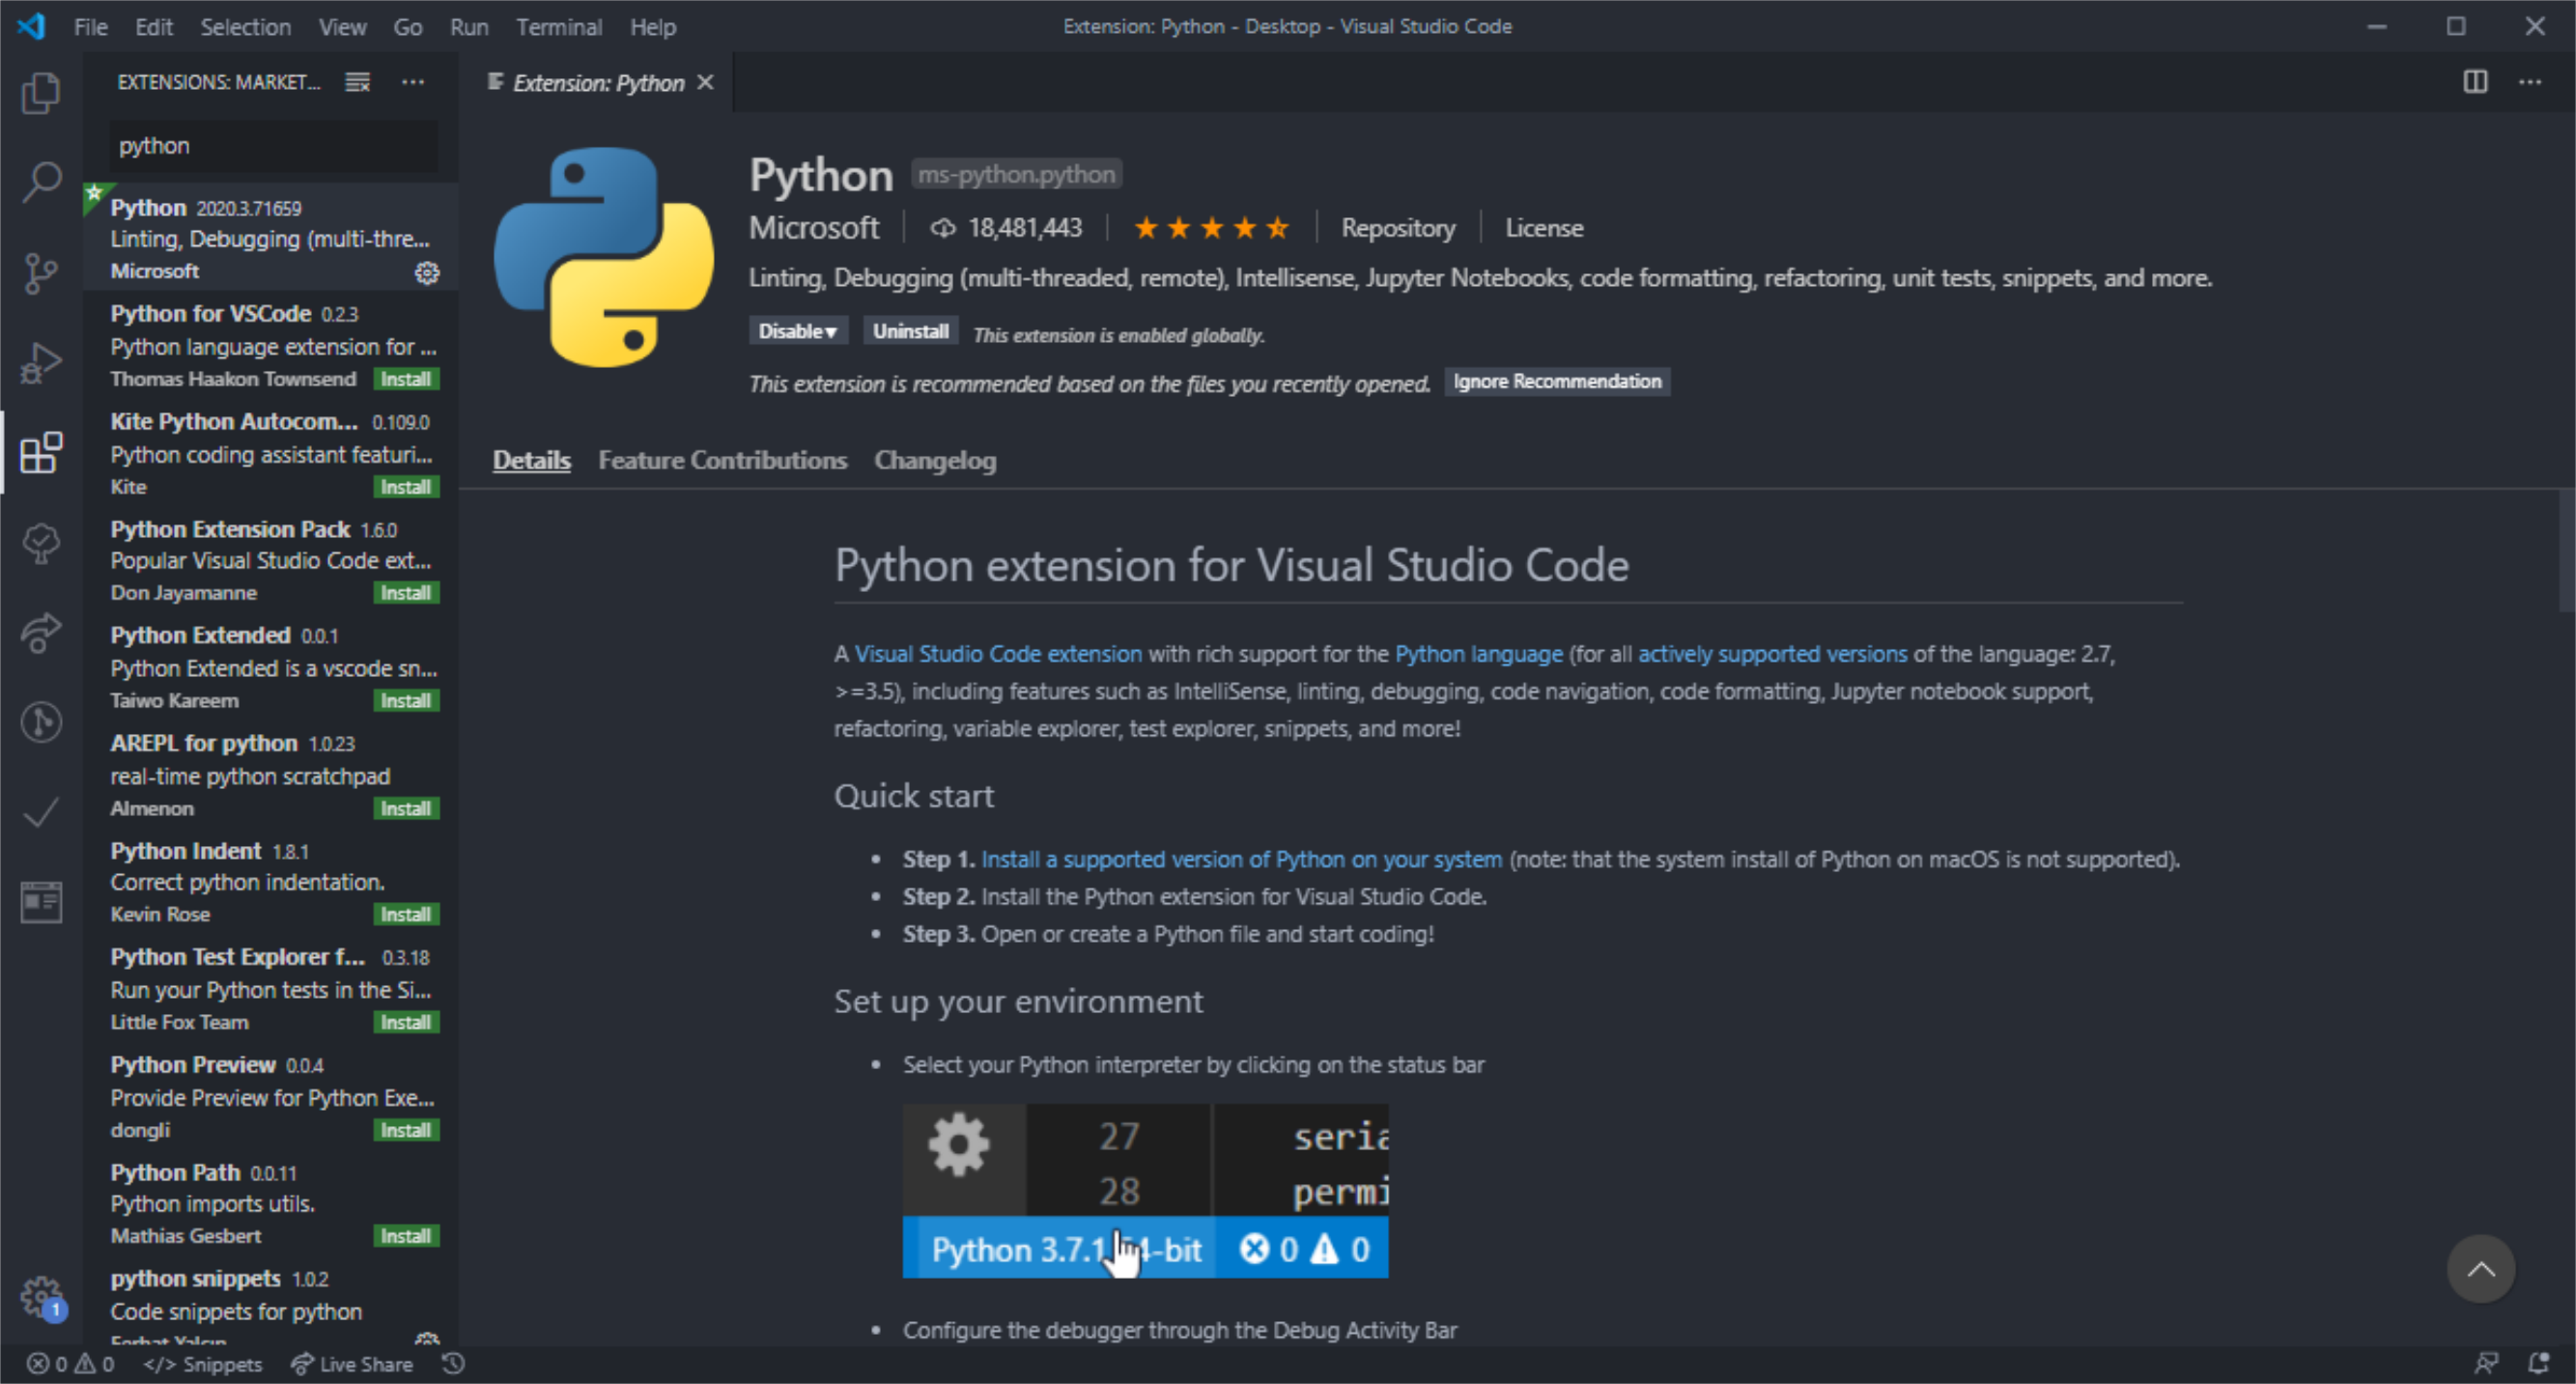
Task: Select the Extension: Python editor tab
Action: (598, 83)
